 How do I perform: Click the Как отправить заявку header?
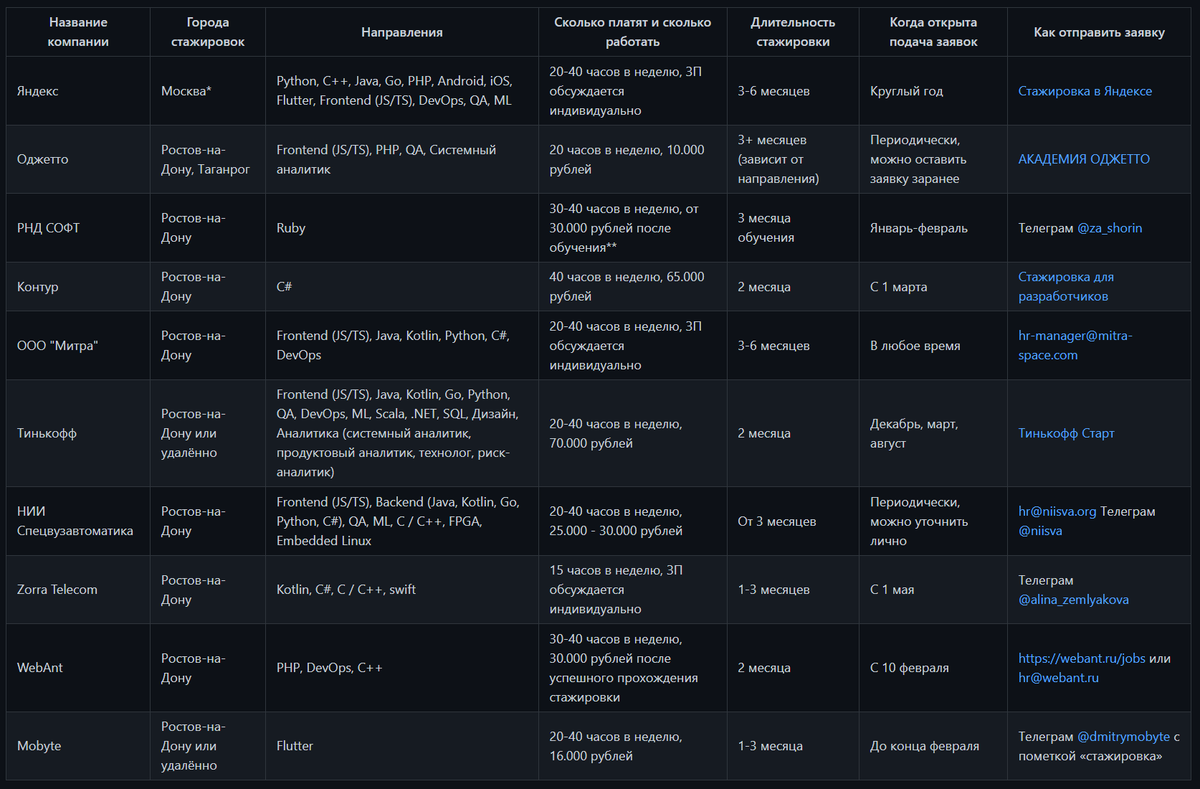click(1099, 32)
